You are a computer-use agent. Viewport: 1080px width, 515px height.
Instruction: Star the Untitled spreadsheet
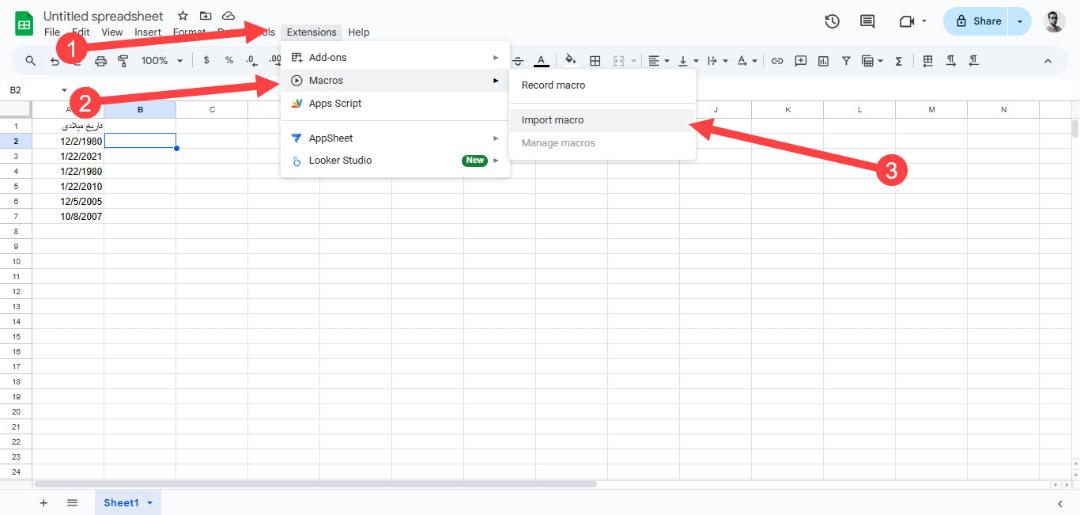pos(183,16)
